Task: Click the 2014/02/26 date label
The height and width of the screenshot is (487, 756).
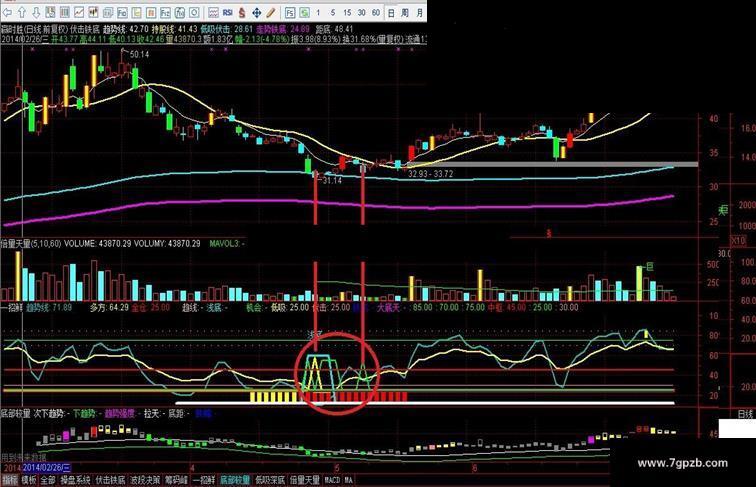Action: click(x=47, y=468)
